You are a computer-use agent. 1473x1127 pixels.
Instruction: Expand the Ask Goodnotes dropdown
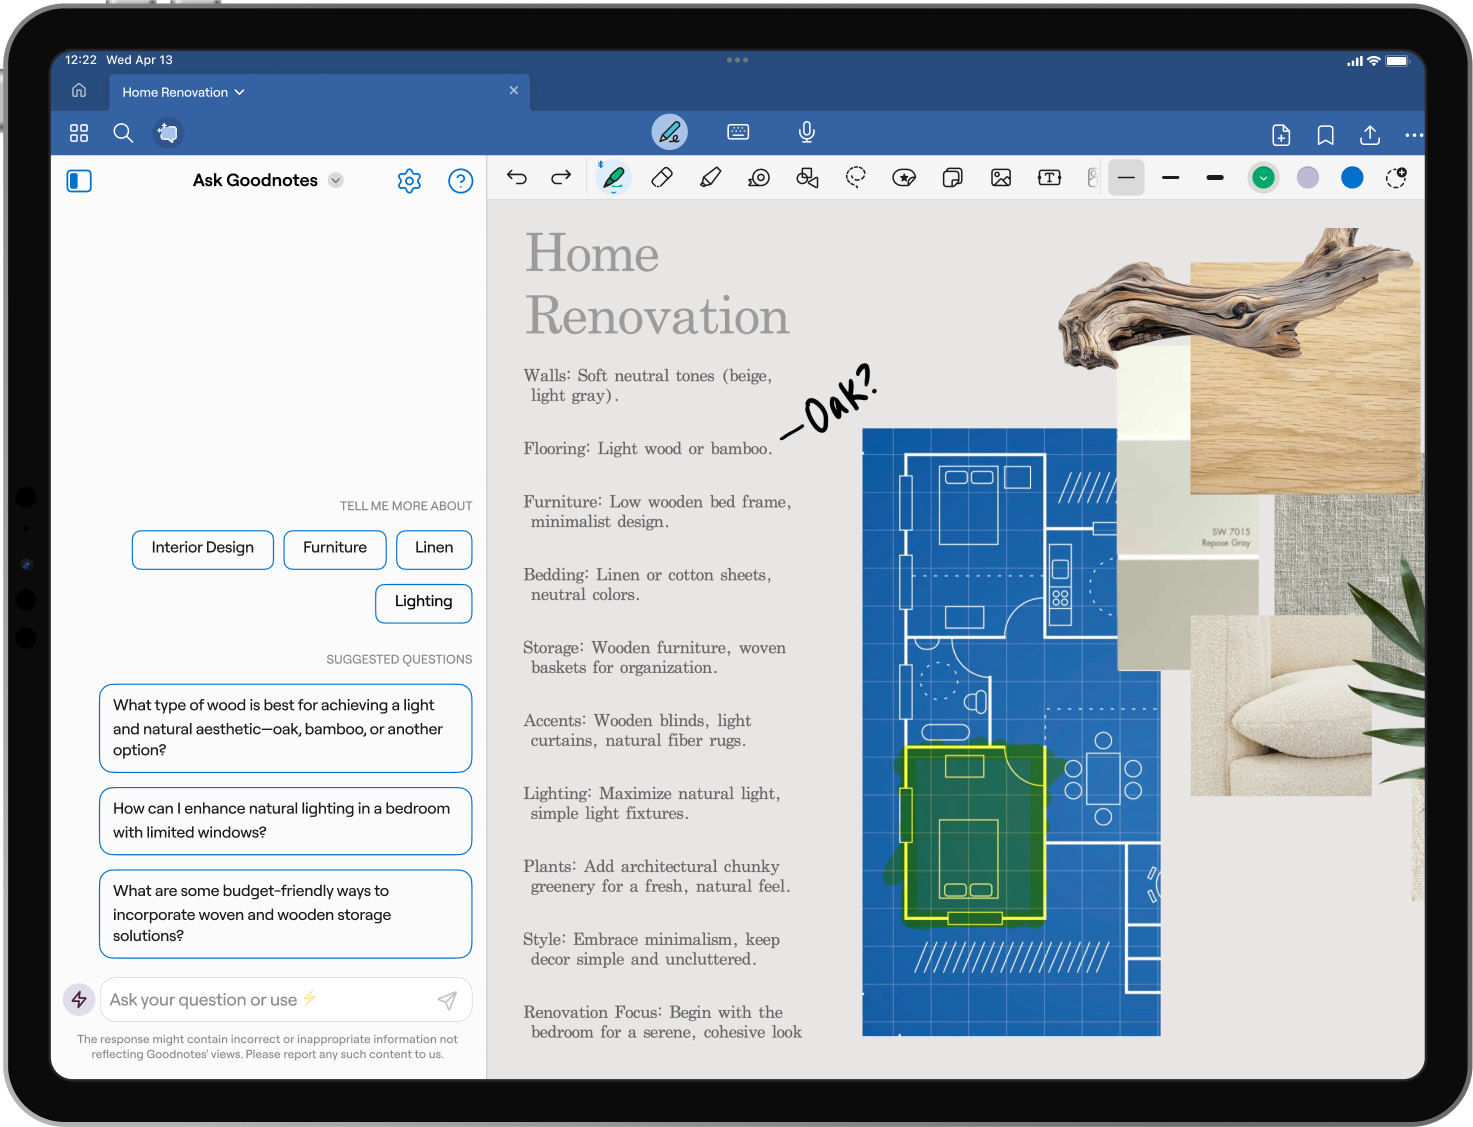[336, 181]
